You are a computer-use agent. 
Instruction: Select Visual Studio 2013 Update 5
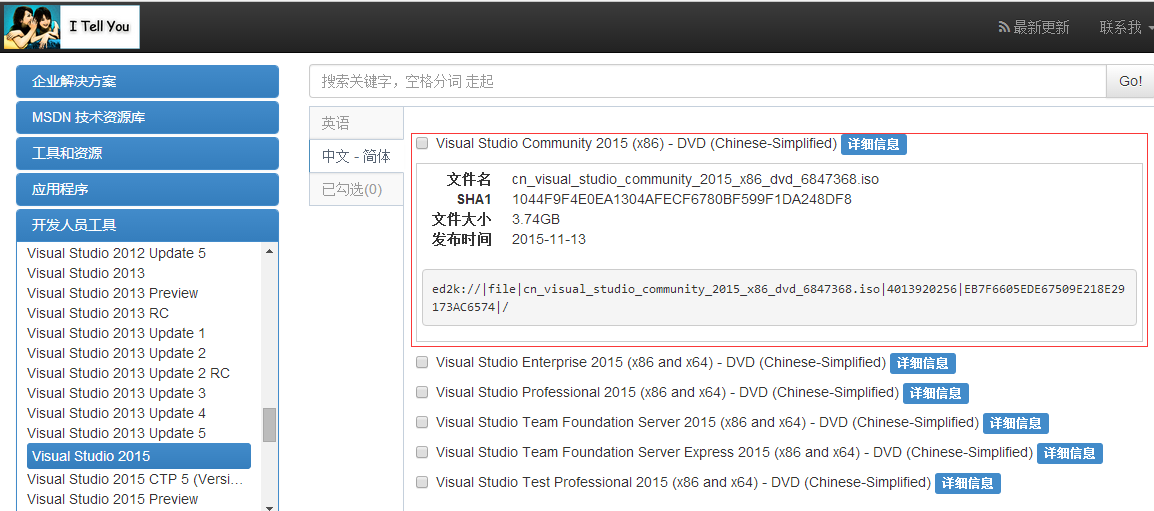tap(116, 433)
